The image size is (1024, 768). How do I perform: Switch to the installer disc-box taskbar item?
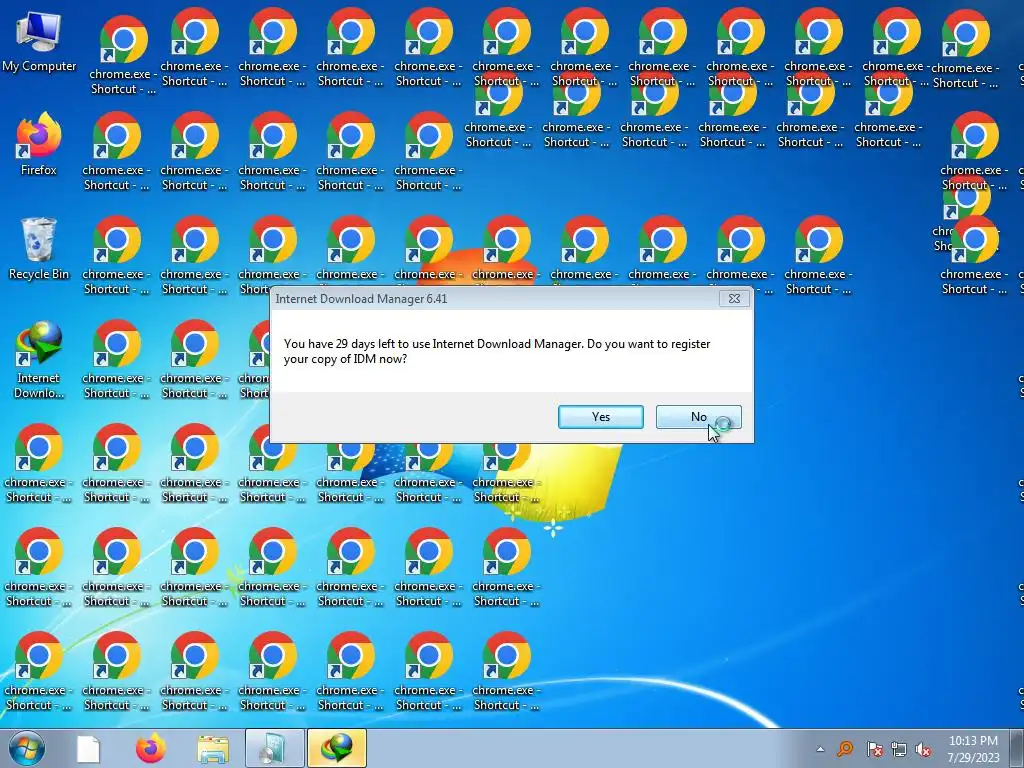(x=275, y=748)
